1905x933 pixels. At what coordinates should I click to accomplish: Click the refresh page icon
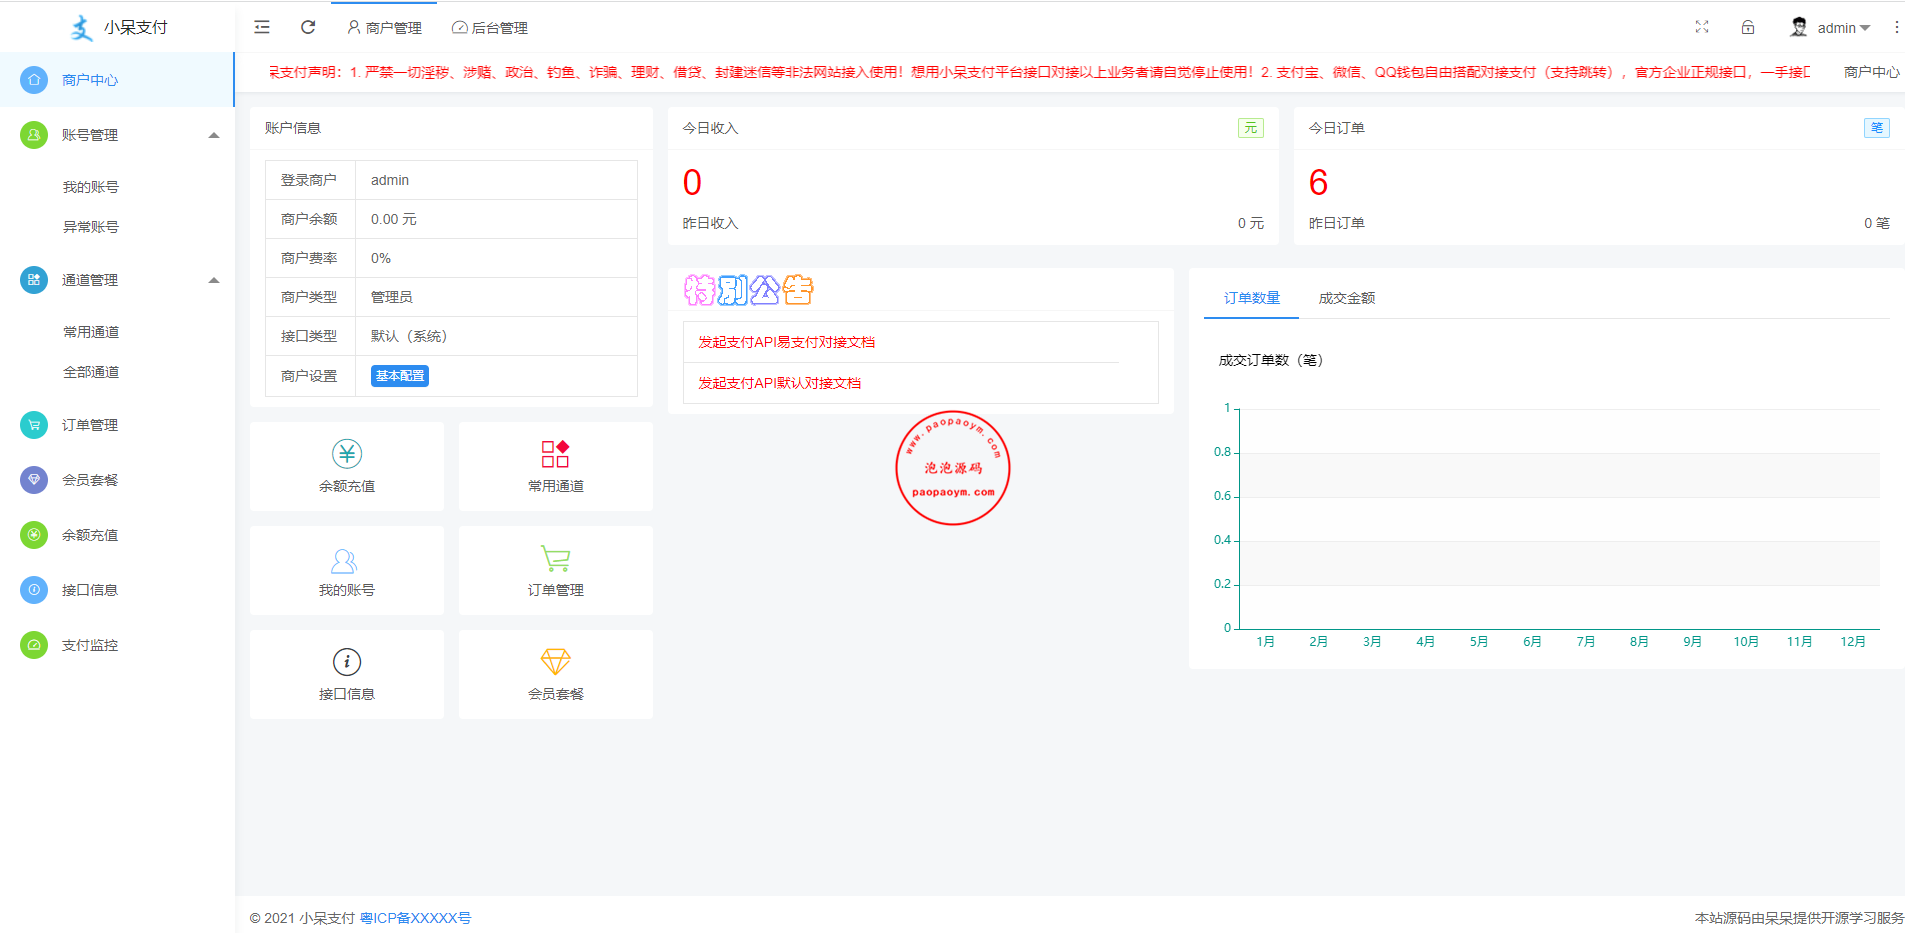point(308,27)
